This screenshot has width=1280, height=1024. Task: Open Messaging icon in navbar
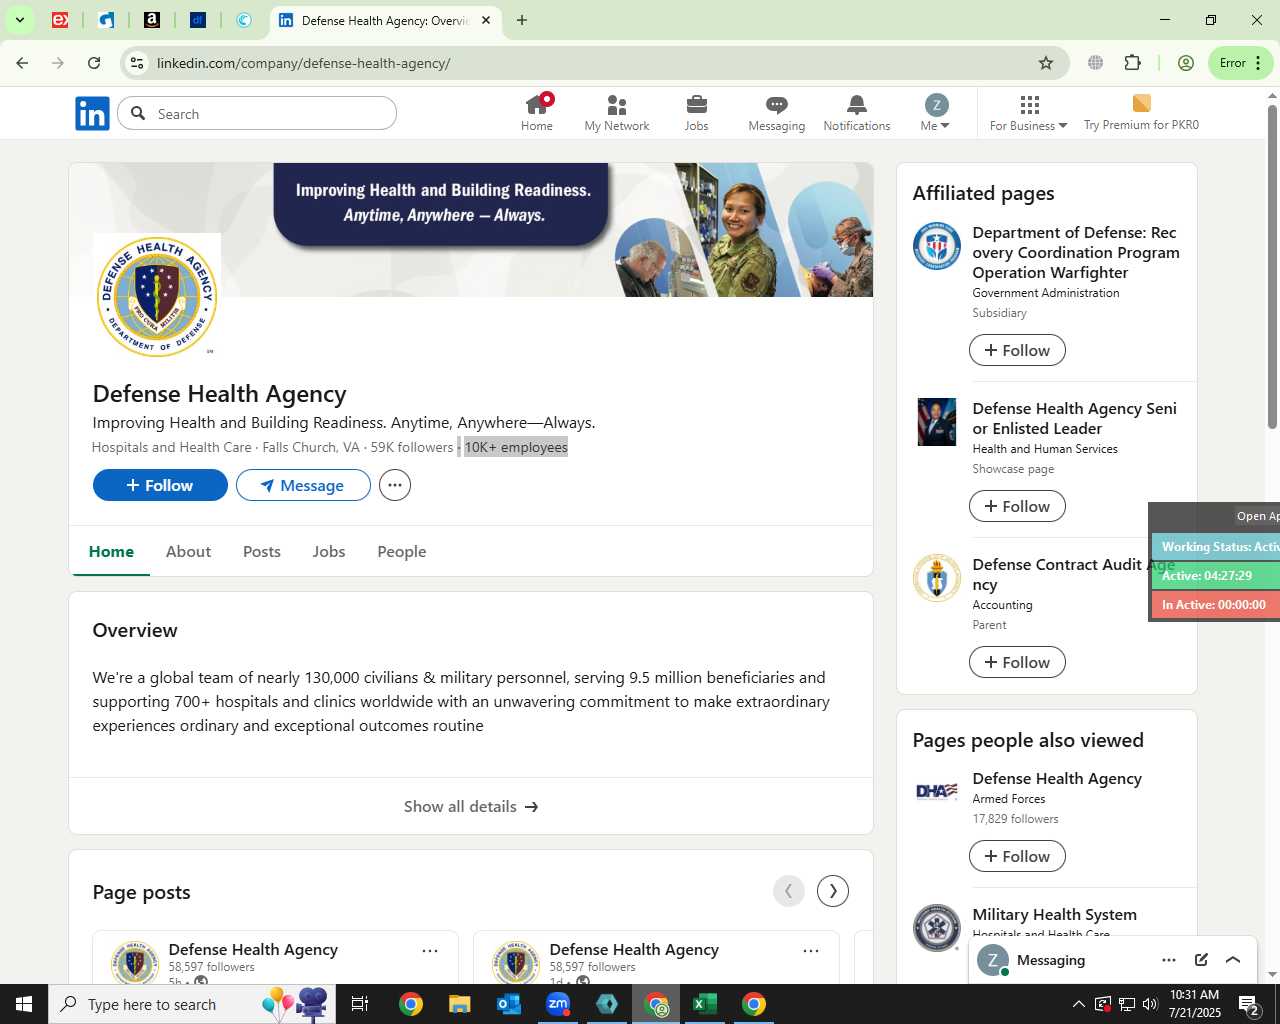tap(777, 113)
